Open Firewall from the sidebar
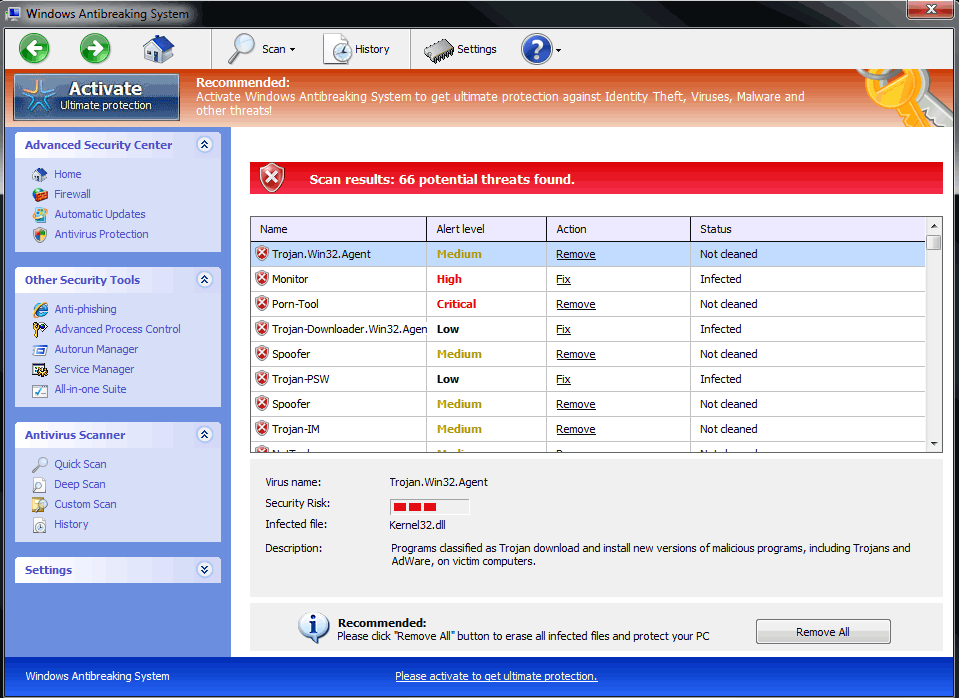 pyautogui.click(x=72, y=194)
